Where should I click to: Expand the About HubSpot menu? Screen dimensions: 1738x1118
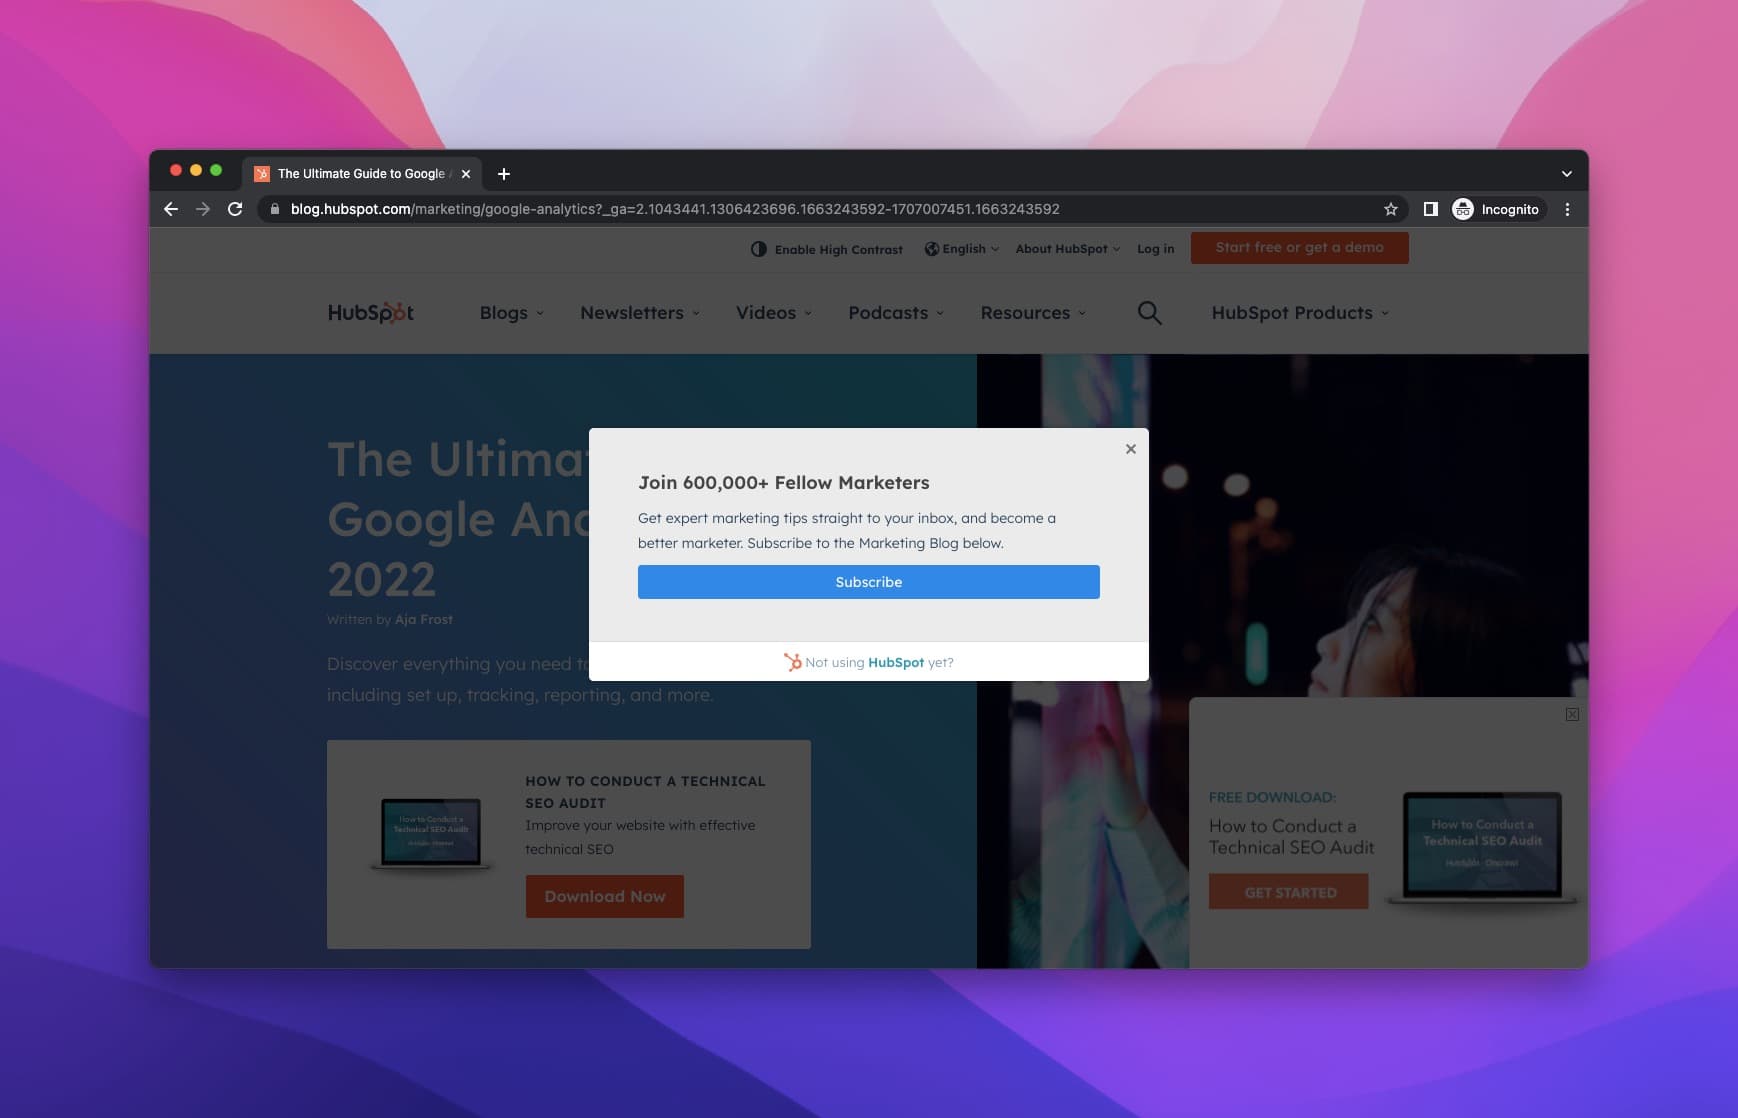1068,249
